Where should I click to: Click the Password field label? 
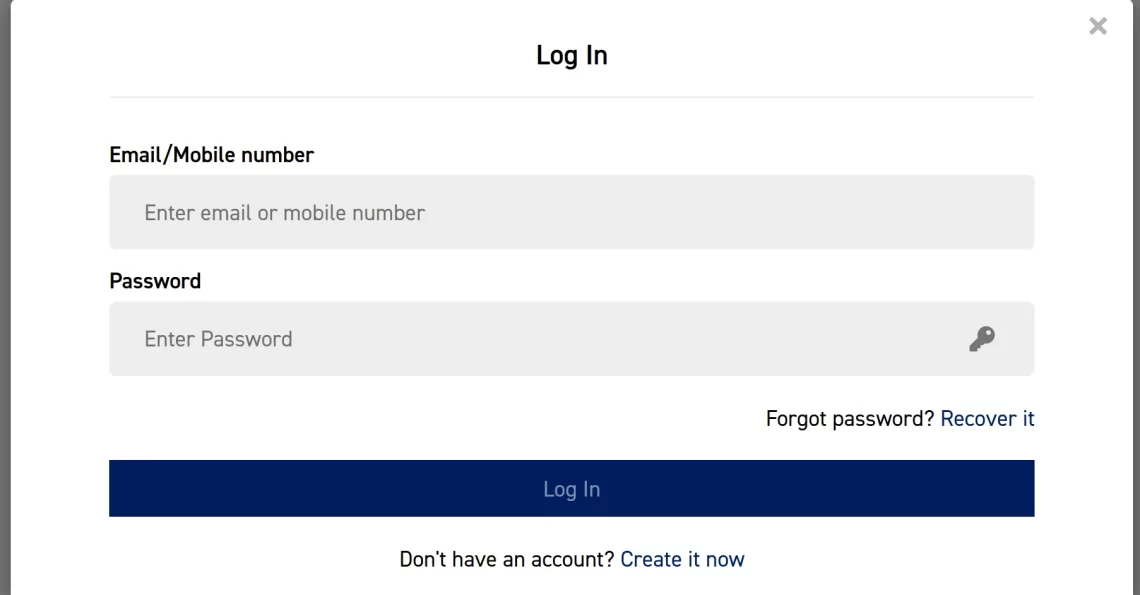[x=155, y=281]
